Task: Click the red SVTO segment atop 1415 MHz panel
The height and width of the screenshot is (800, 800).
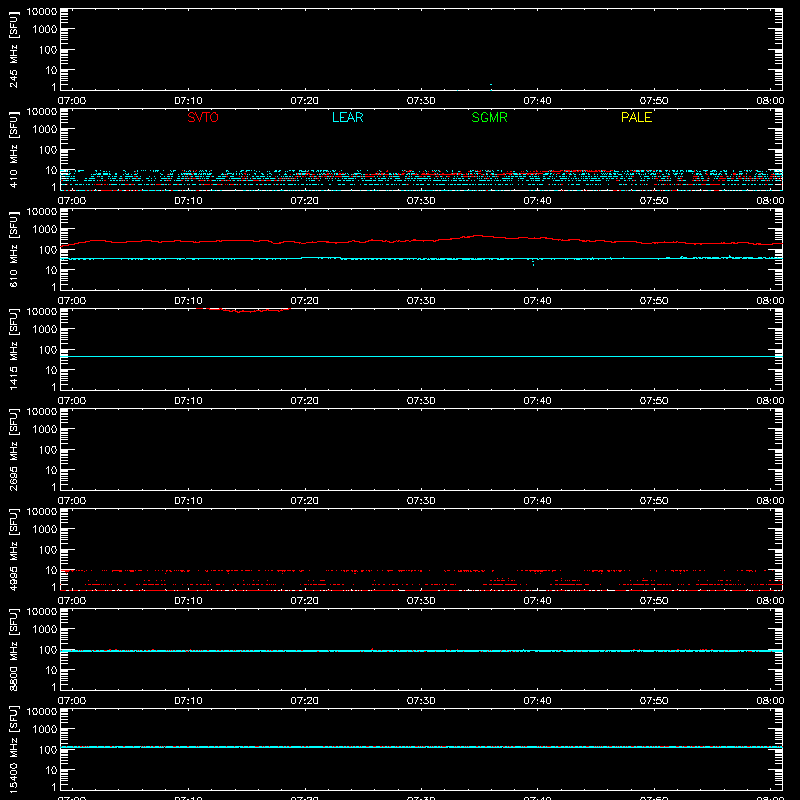Action: pyautogui.click(x=244, y=310)
